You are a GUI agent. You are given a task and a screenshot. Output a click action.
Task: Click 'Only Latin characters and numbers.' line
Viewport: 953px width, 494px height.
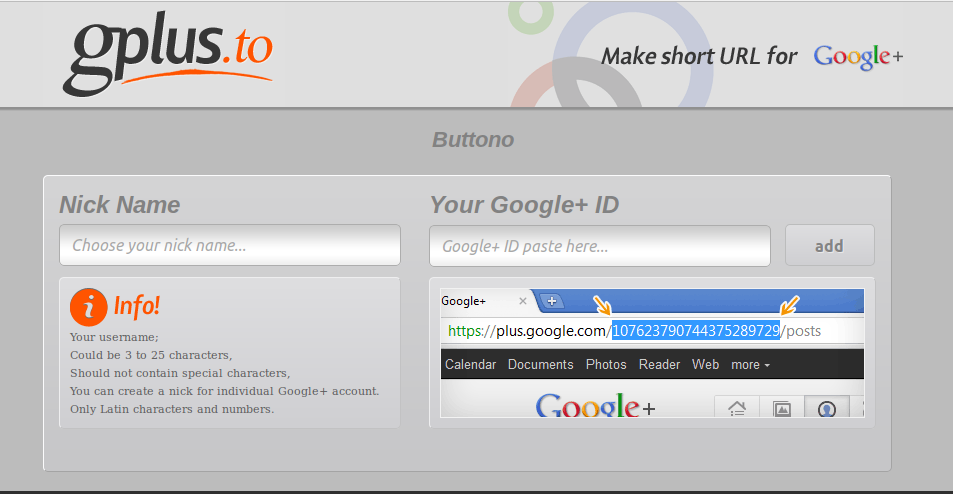[x=172, y=409]
